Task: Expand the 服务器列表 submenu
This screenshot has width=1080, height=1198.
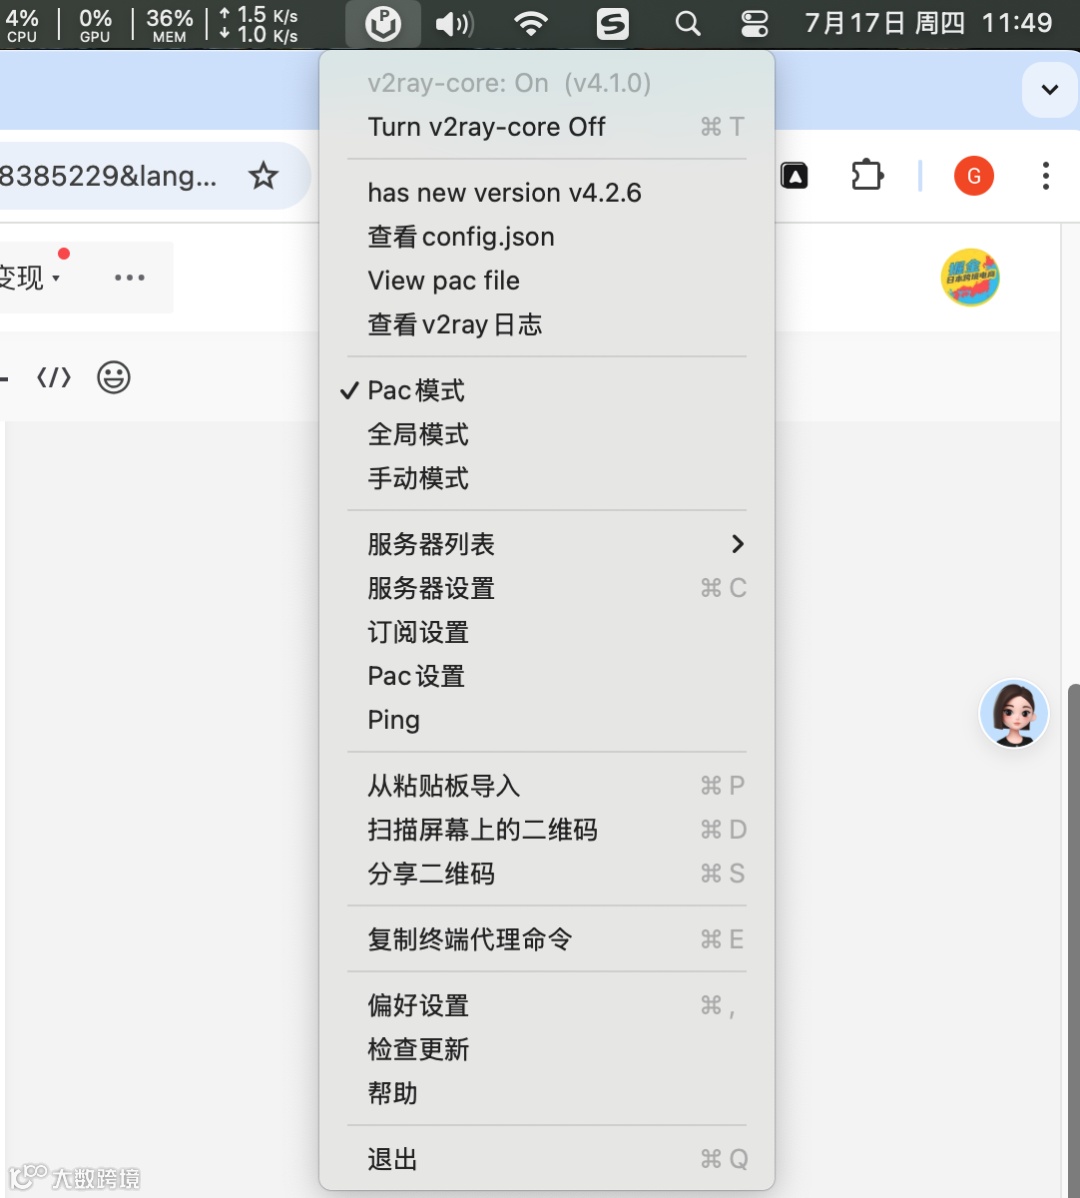Action: coord(430,544)
